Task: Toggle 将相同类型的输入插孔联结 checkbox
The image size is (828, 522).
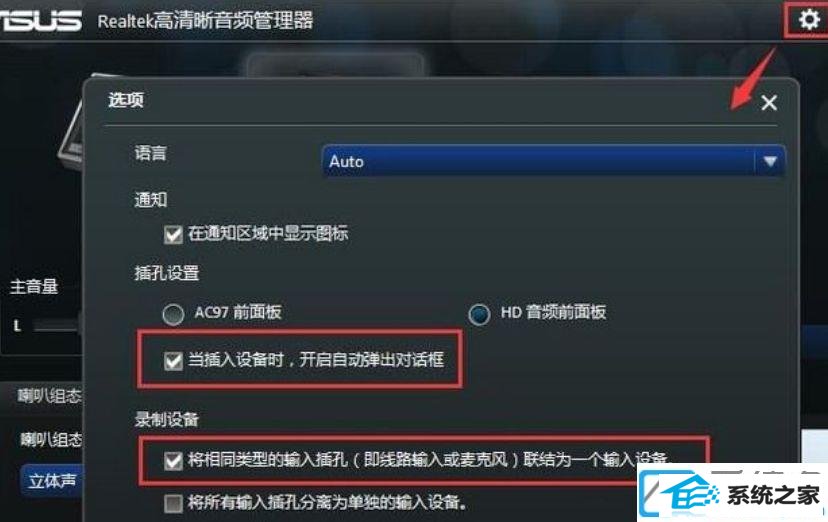Action: (173, 460)
